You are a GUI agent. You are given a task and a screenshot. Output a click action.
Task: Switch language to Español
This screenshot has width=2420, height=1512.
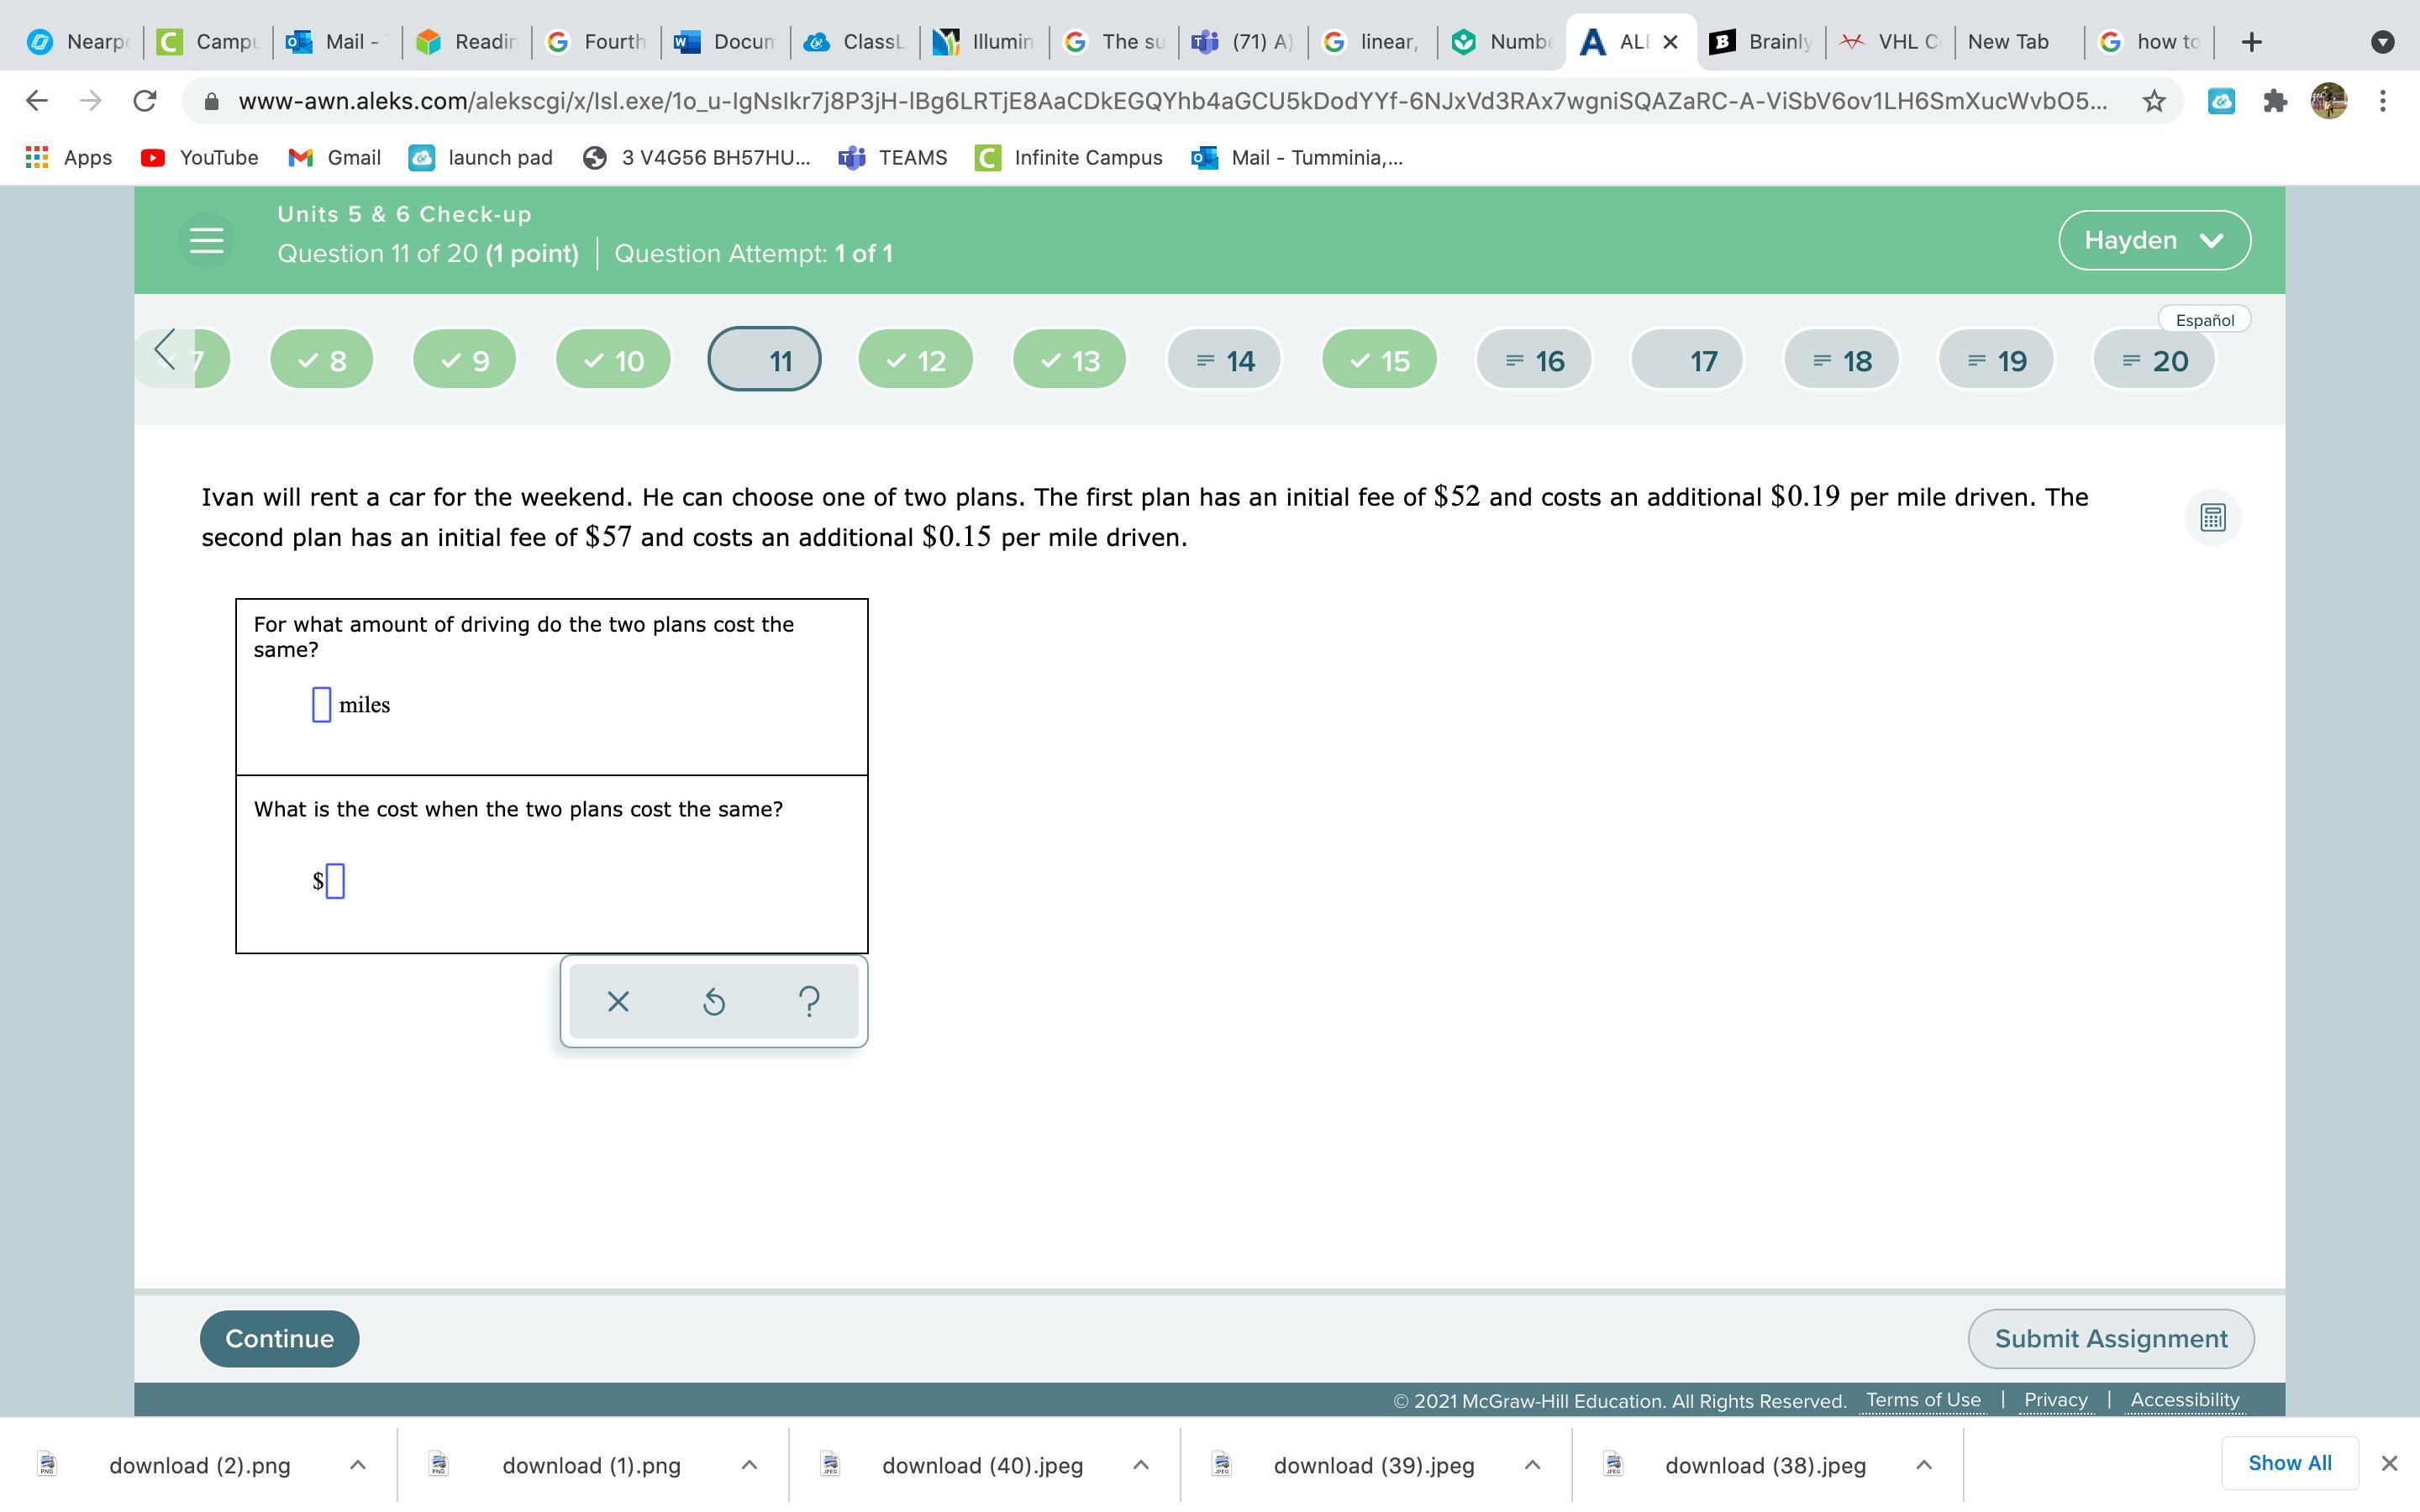click(2204, 320)
